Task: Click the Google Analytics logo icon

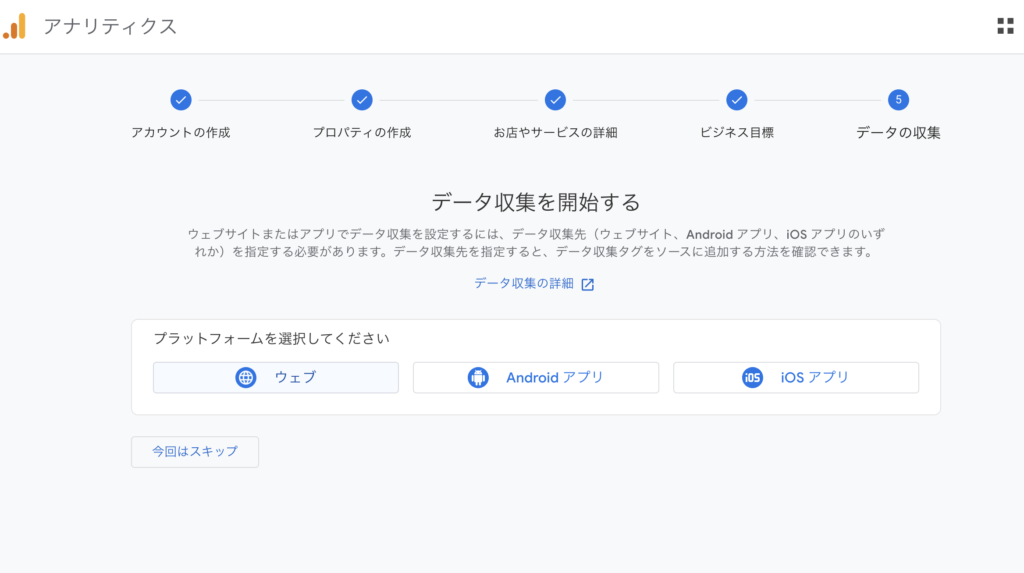Action: (x=14, y=26)
